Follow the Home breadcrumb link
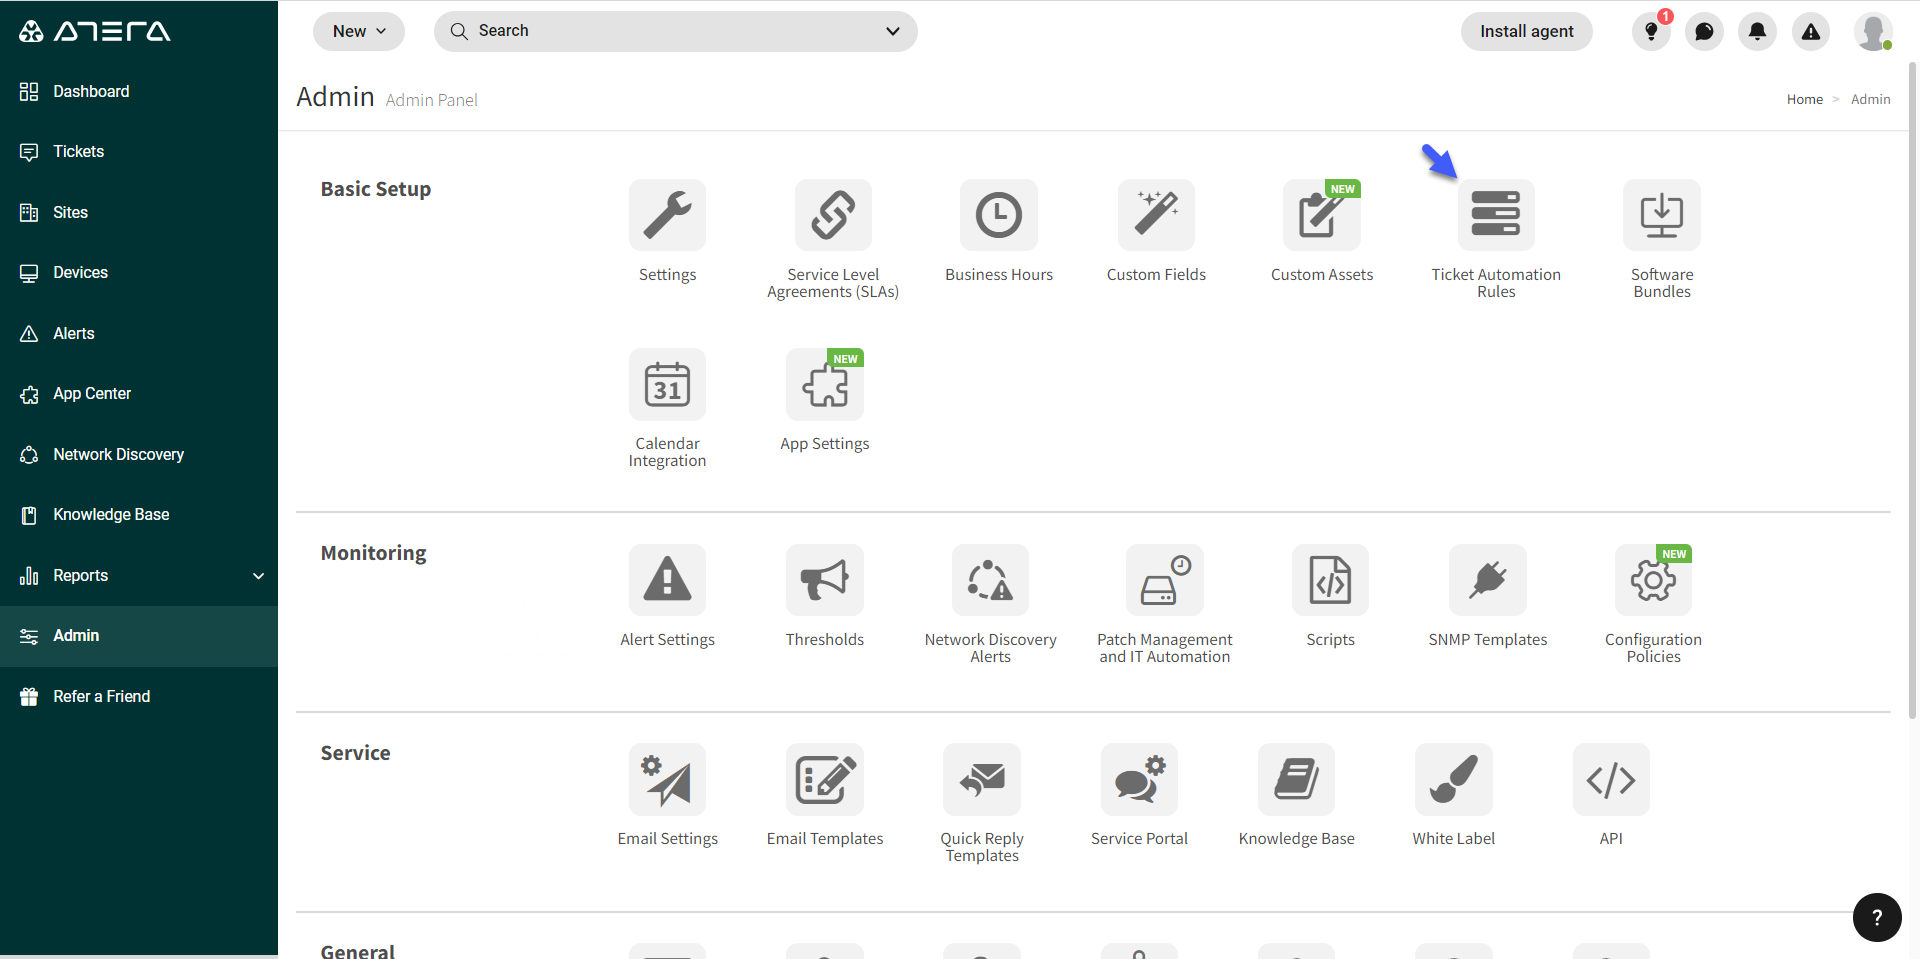Viewport: 1920px width, 959px height. coord(1804,99)
